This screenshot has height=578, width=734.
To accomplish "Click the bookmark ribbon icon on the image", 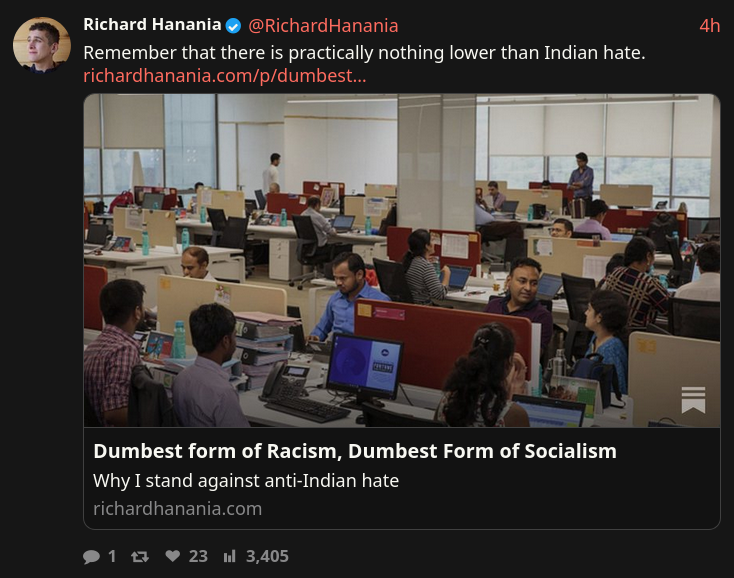I will click(693, 400).
